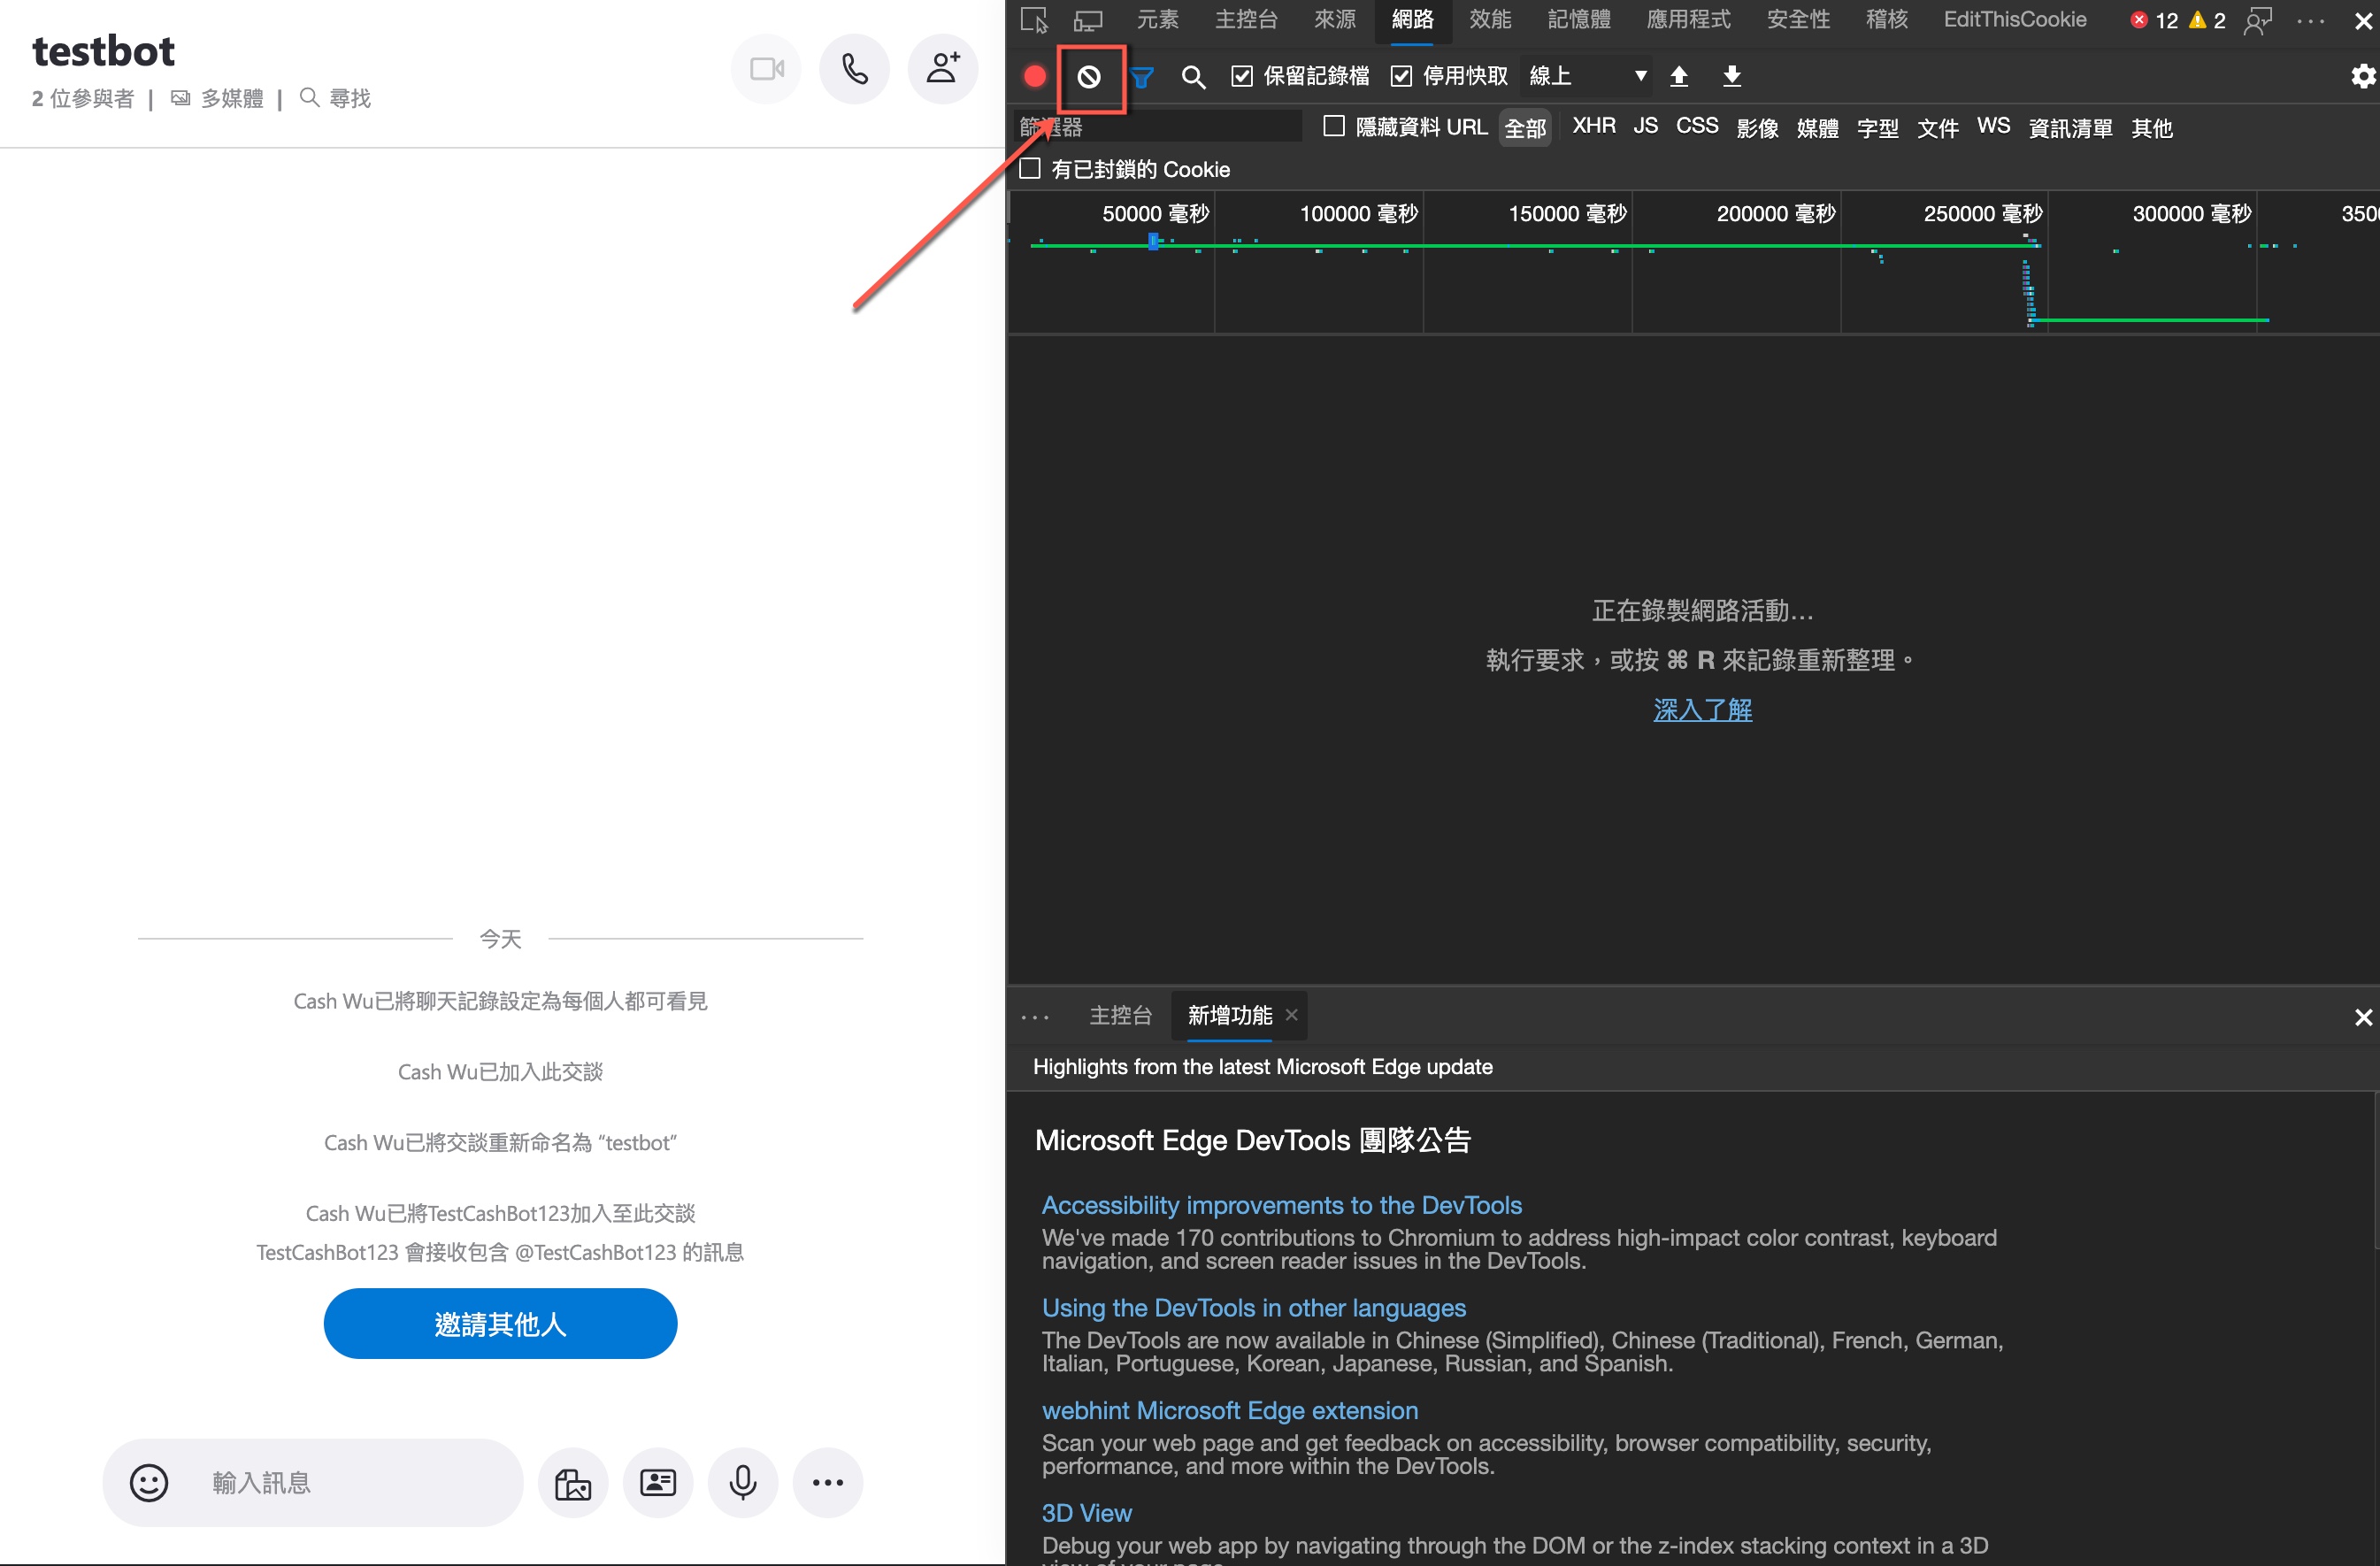The image size is (2380, 1566).
Task: Start a video call in testbot chat
Action: [767, 69]
